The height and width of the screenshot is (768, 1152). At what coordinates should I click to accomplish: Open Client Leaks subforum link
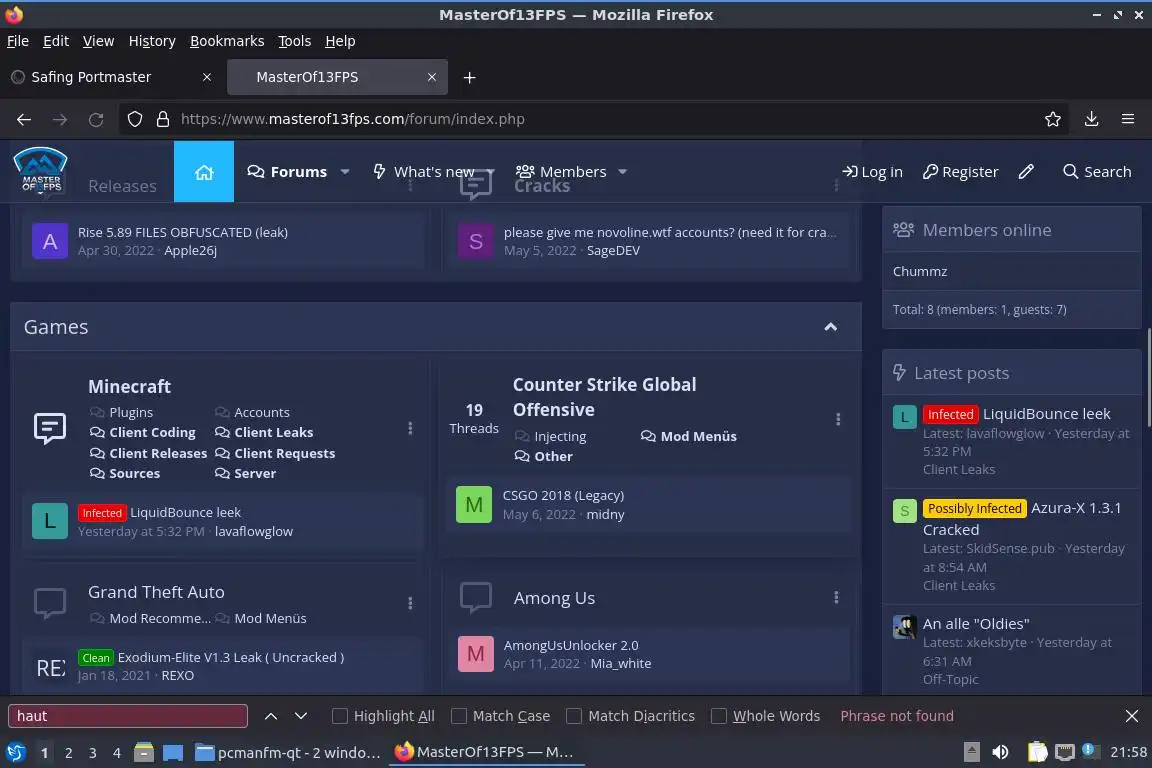tap(273, 433)
